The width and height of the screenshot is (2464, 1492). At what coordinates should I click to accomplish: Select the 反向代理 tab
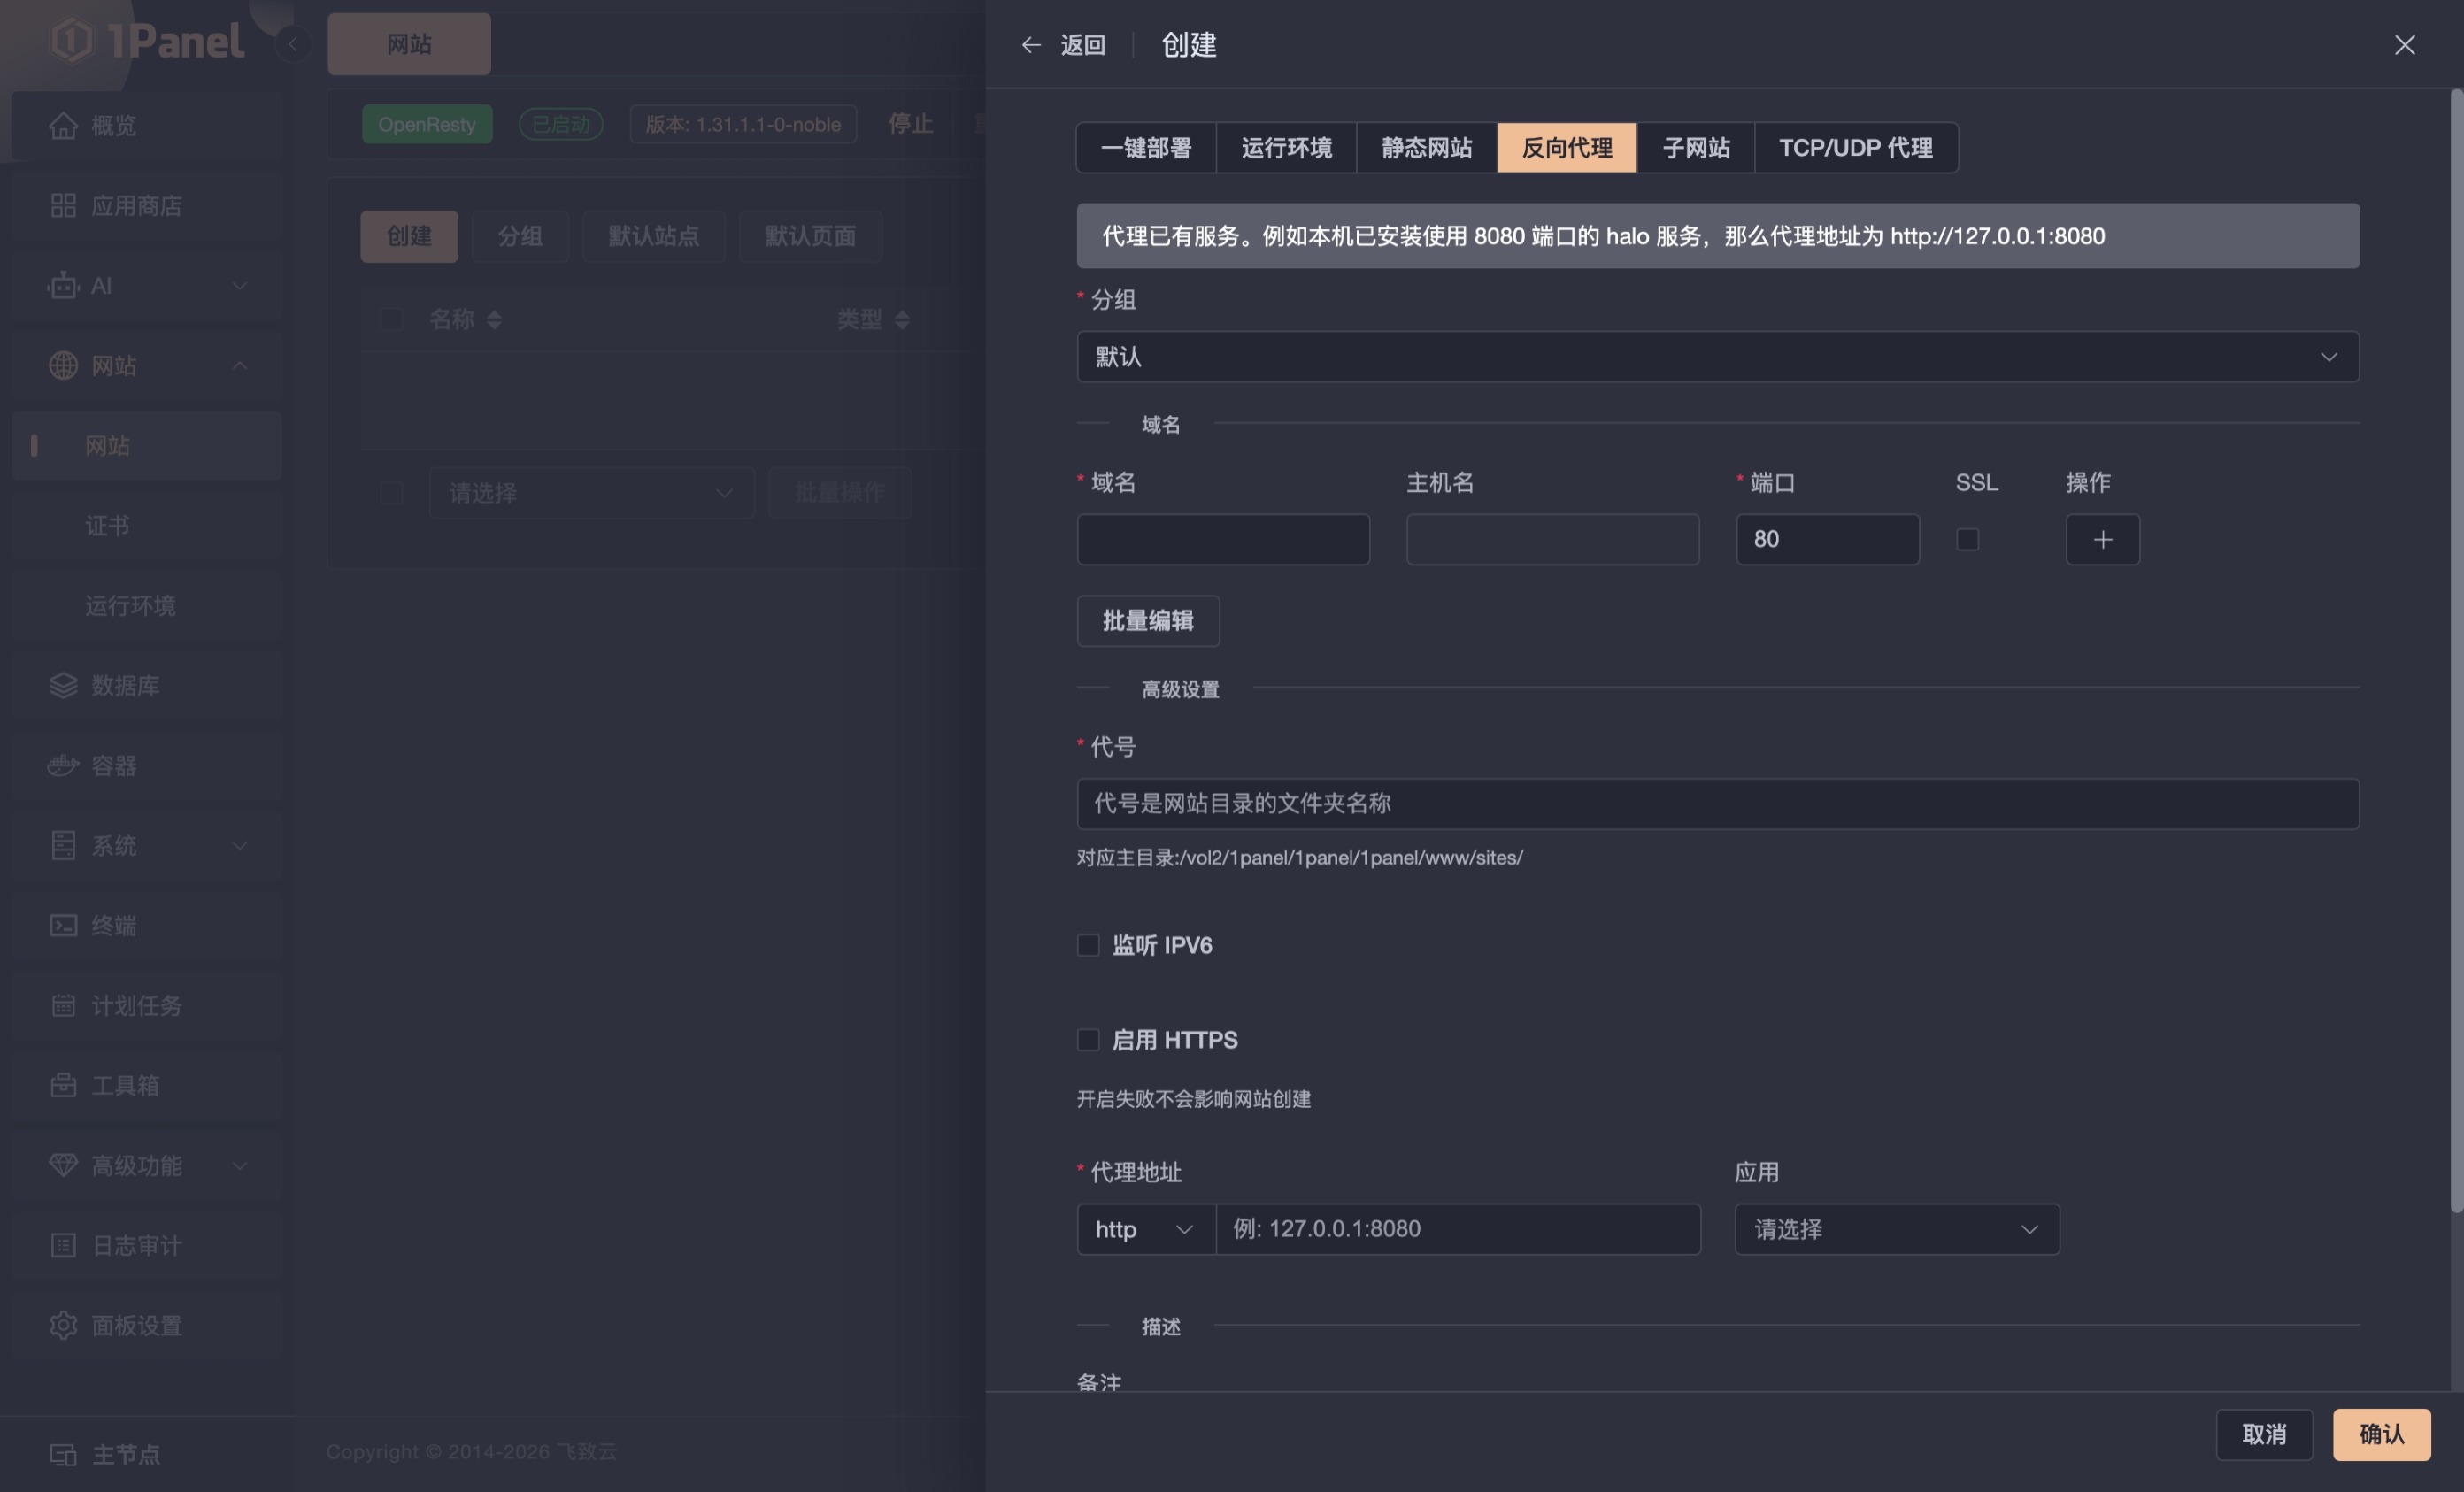(1567, 148)
